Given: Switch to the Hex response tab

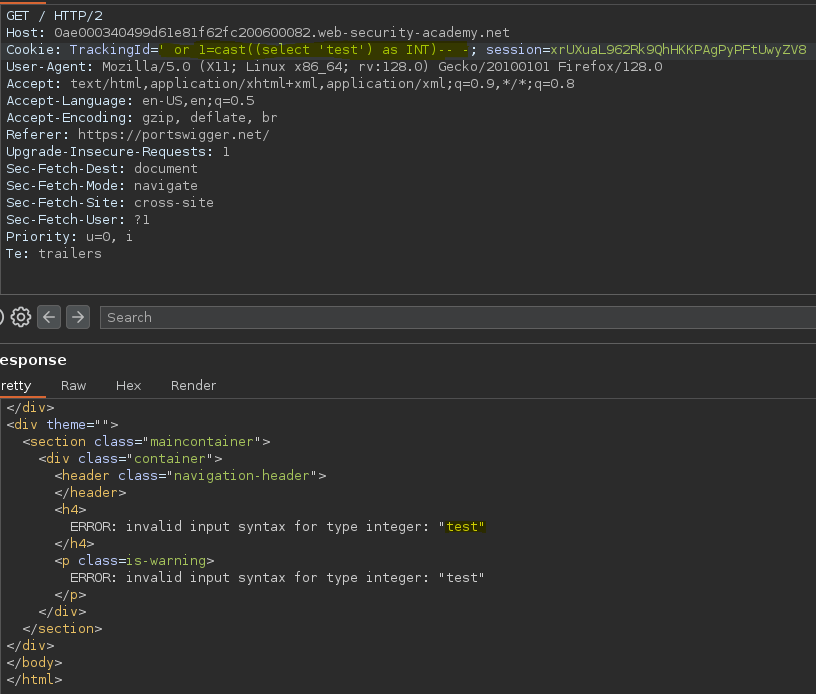Looking at the screenshot, I should point(129,385).
